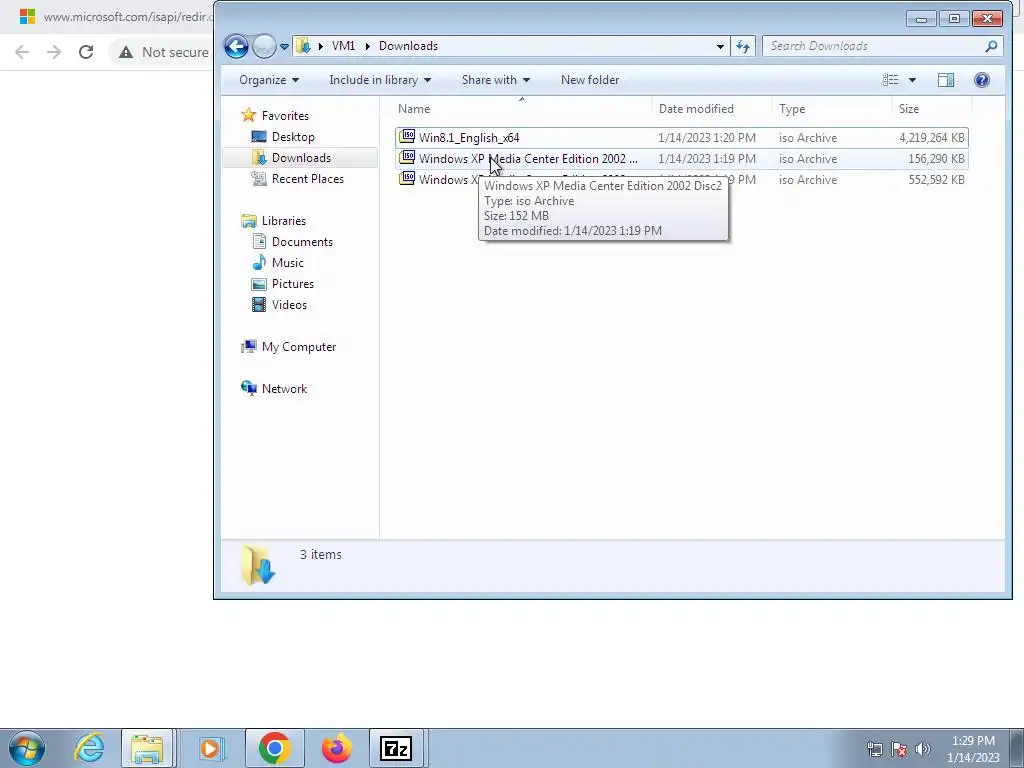Click Windows Explorer taskbar icon
The height and width of the screenshot is (768, 1024).
(147, 748)
